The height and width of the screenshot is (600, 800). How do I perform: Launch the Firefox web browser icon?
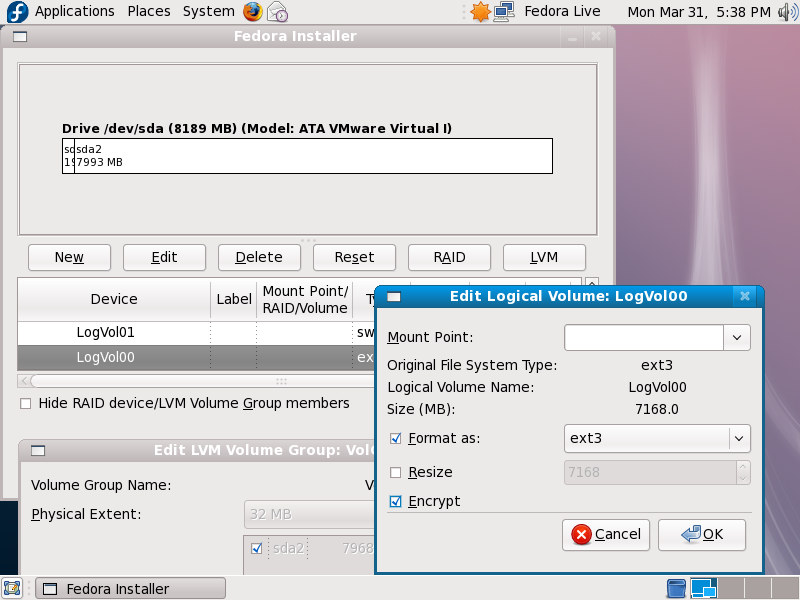pos(253,12)
